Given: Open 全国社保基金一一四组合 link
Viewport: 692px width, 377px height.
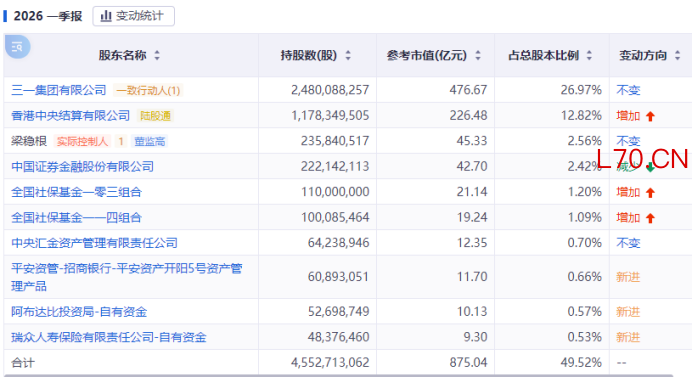Looking at the screenshot, I should coord(76,218).
